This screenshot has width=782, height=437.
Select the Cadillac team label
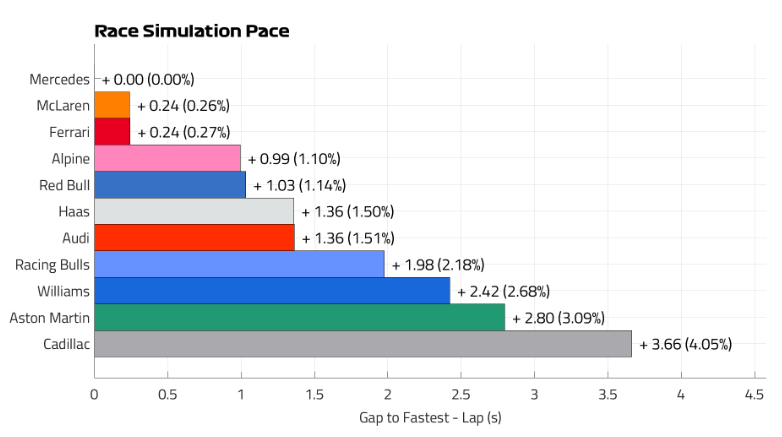pos(63,344)
